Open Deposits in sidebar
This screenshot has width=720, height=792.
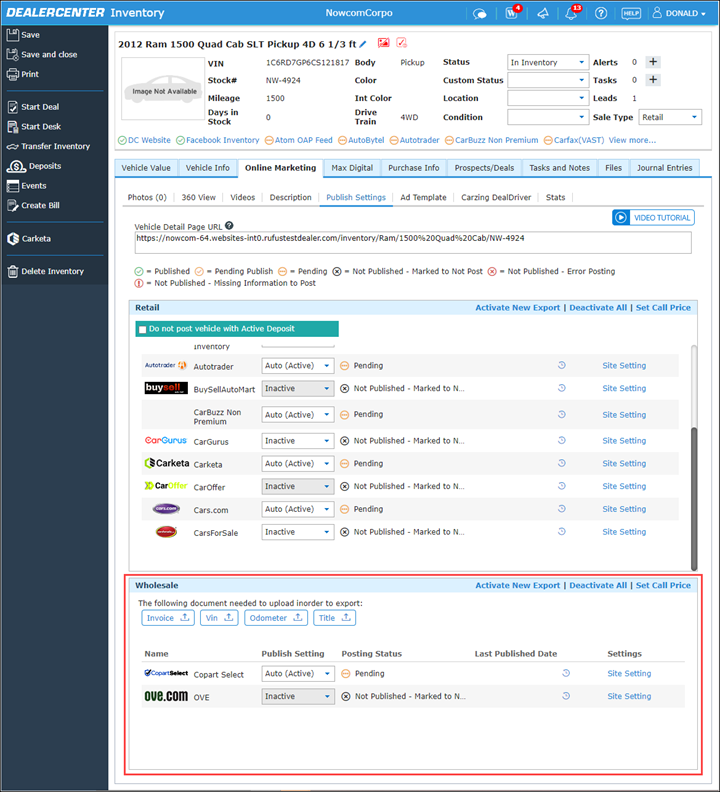pyautogui.click(x=34, y=166)
